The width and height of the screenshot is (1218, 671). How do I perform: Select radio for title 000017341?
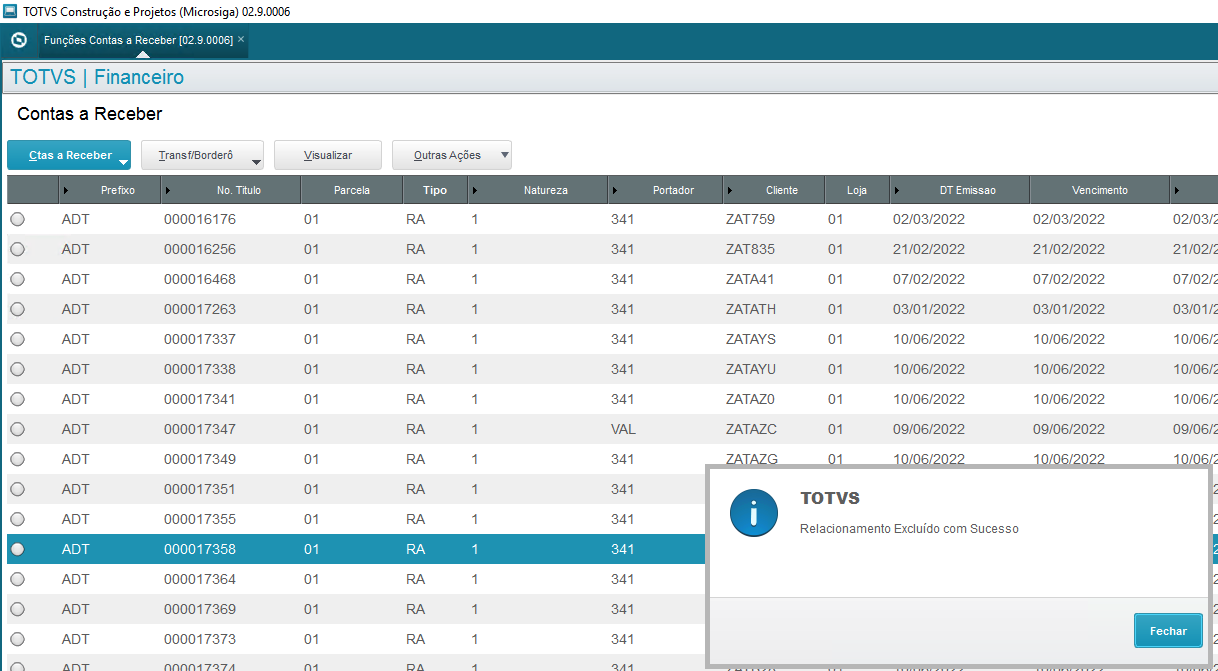point(18,399)
